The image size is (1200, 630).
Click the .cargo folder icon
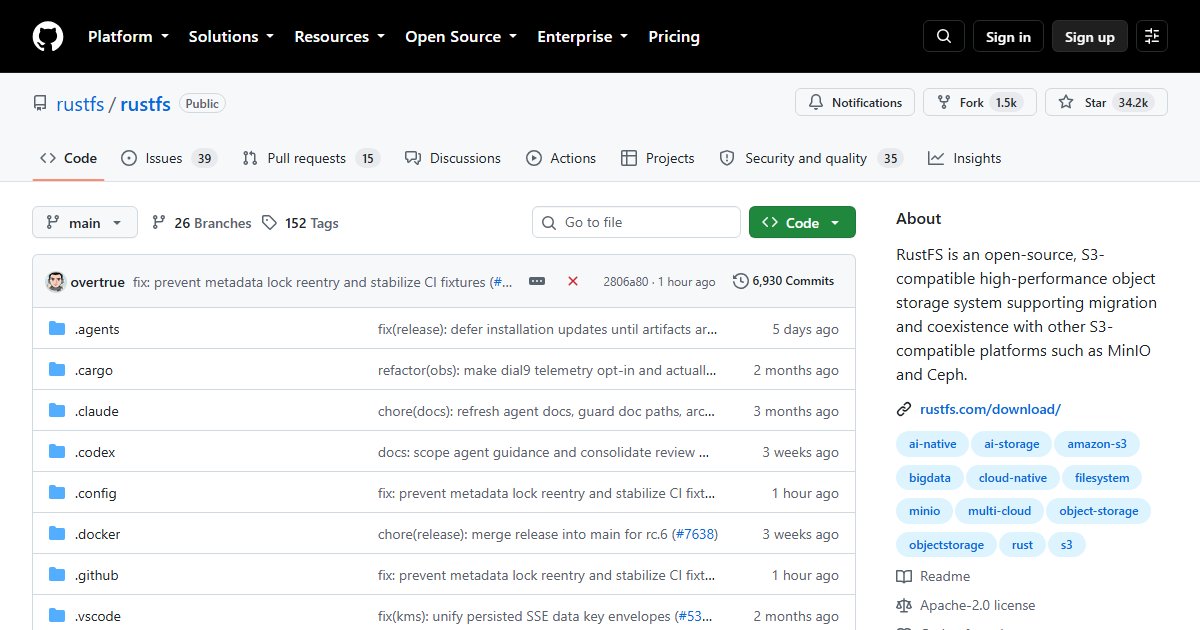tap(57, 370)
